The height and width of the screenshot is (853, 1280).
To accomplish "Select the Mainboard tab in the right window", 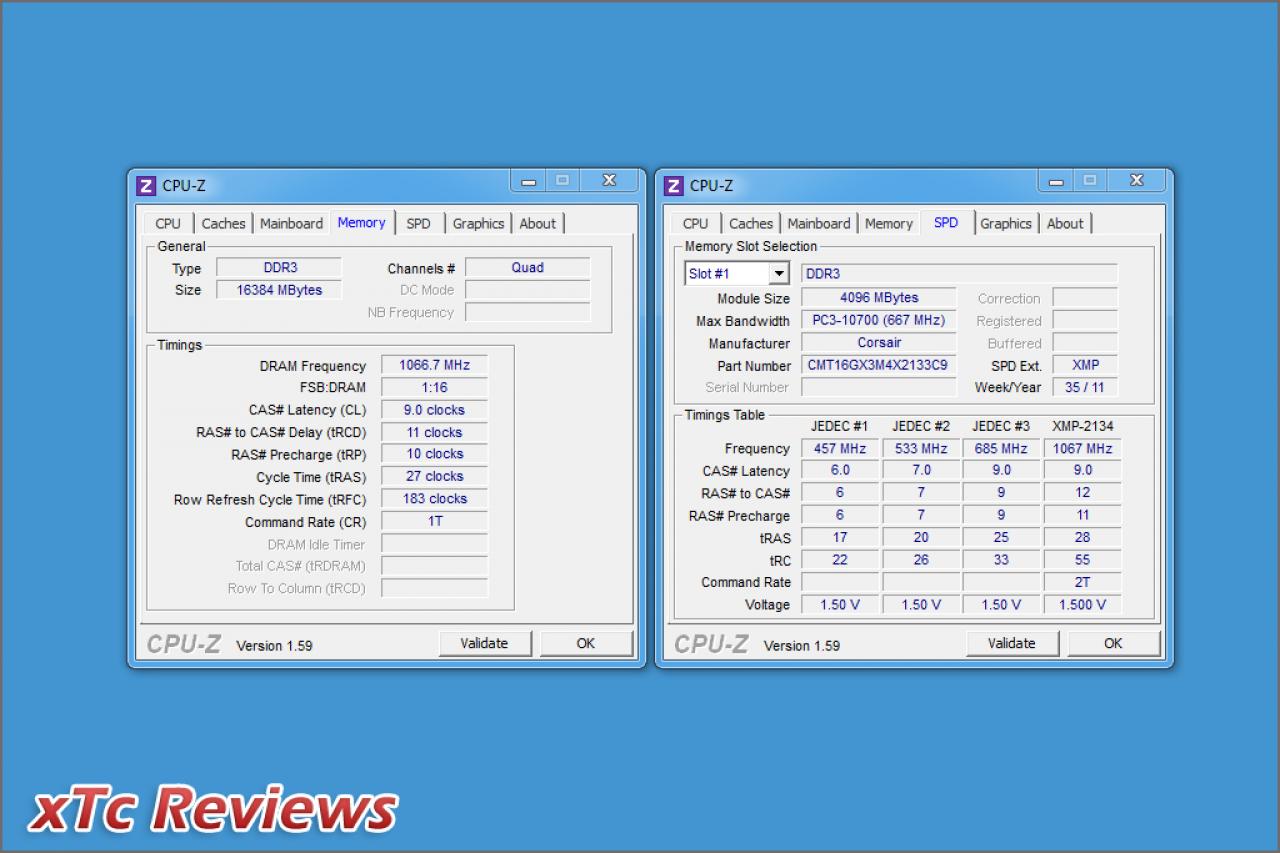I will tap(818, 223).
